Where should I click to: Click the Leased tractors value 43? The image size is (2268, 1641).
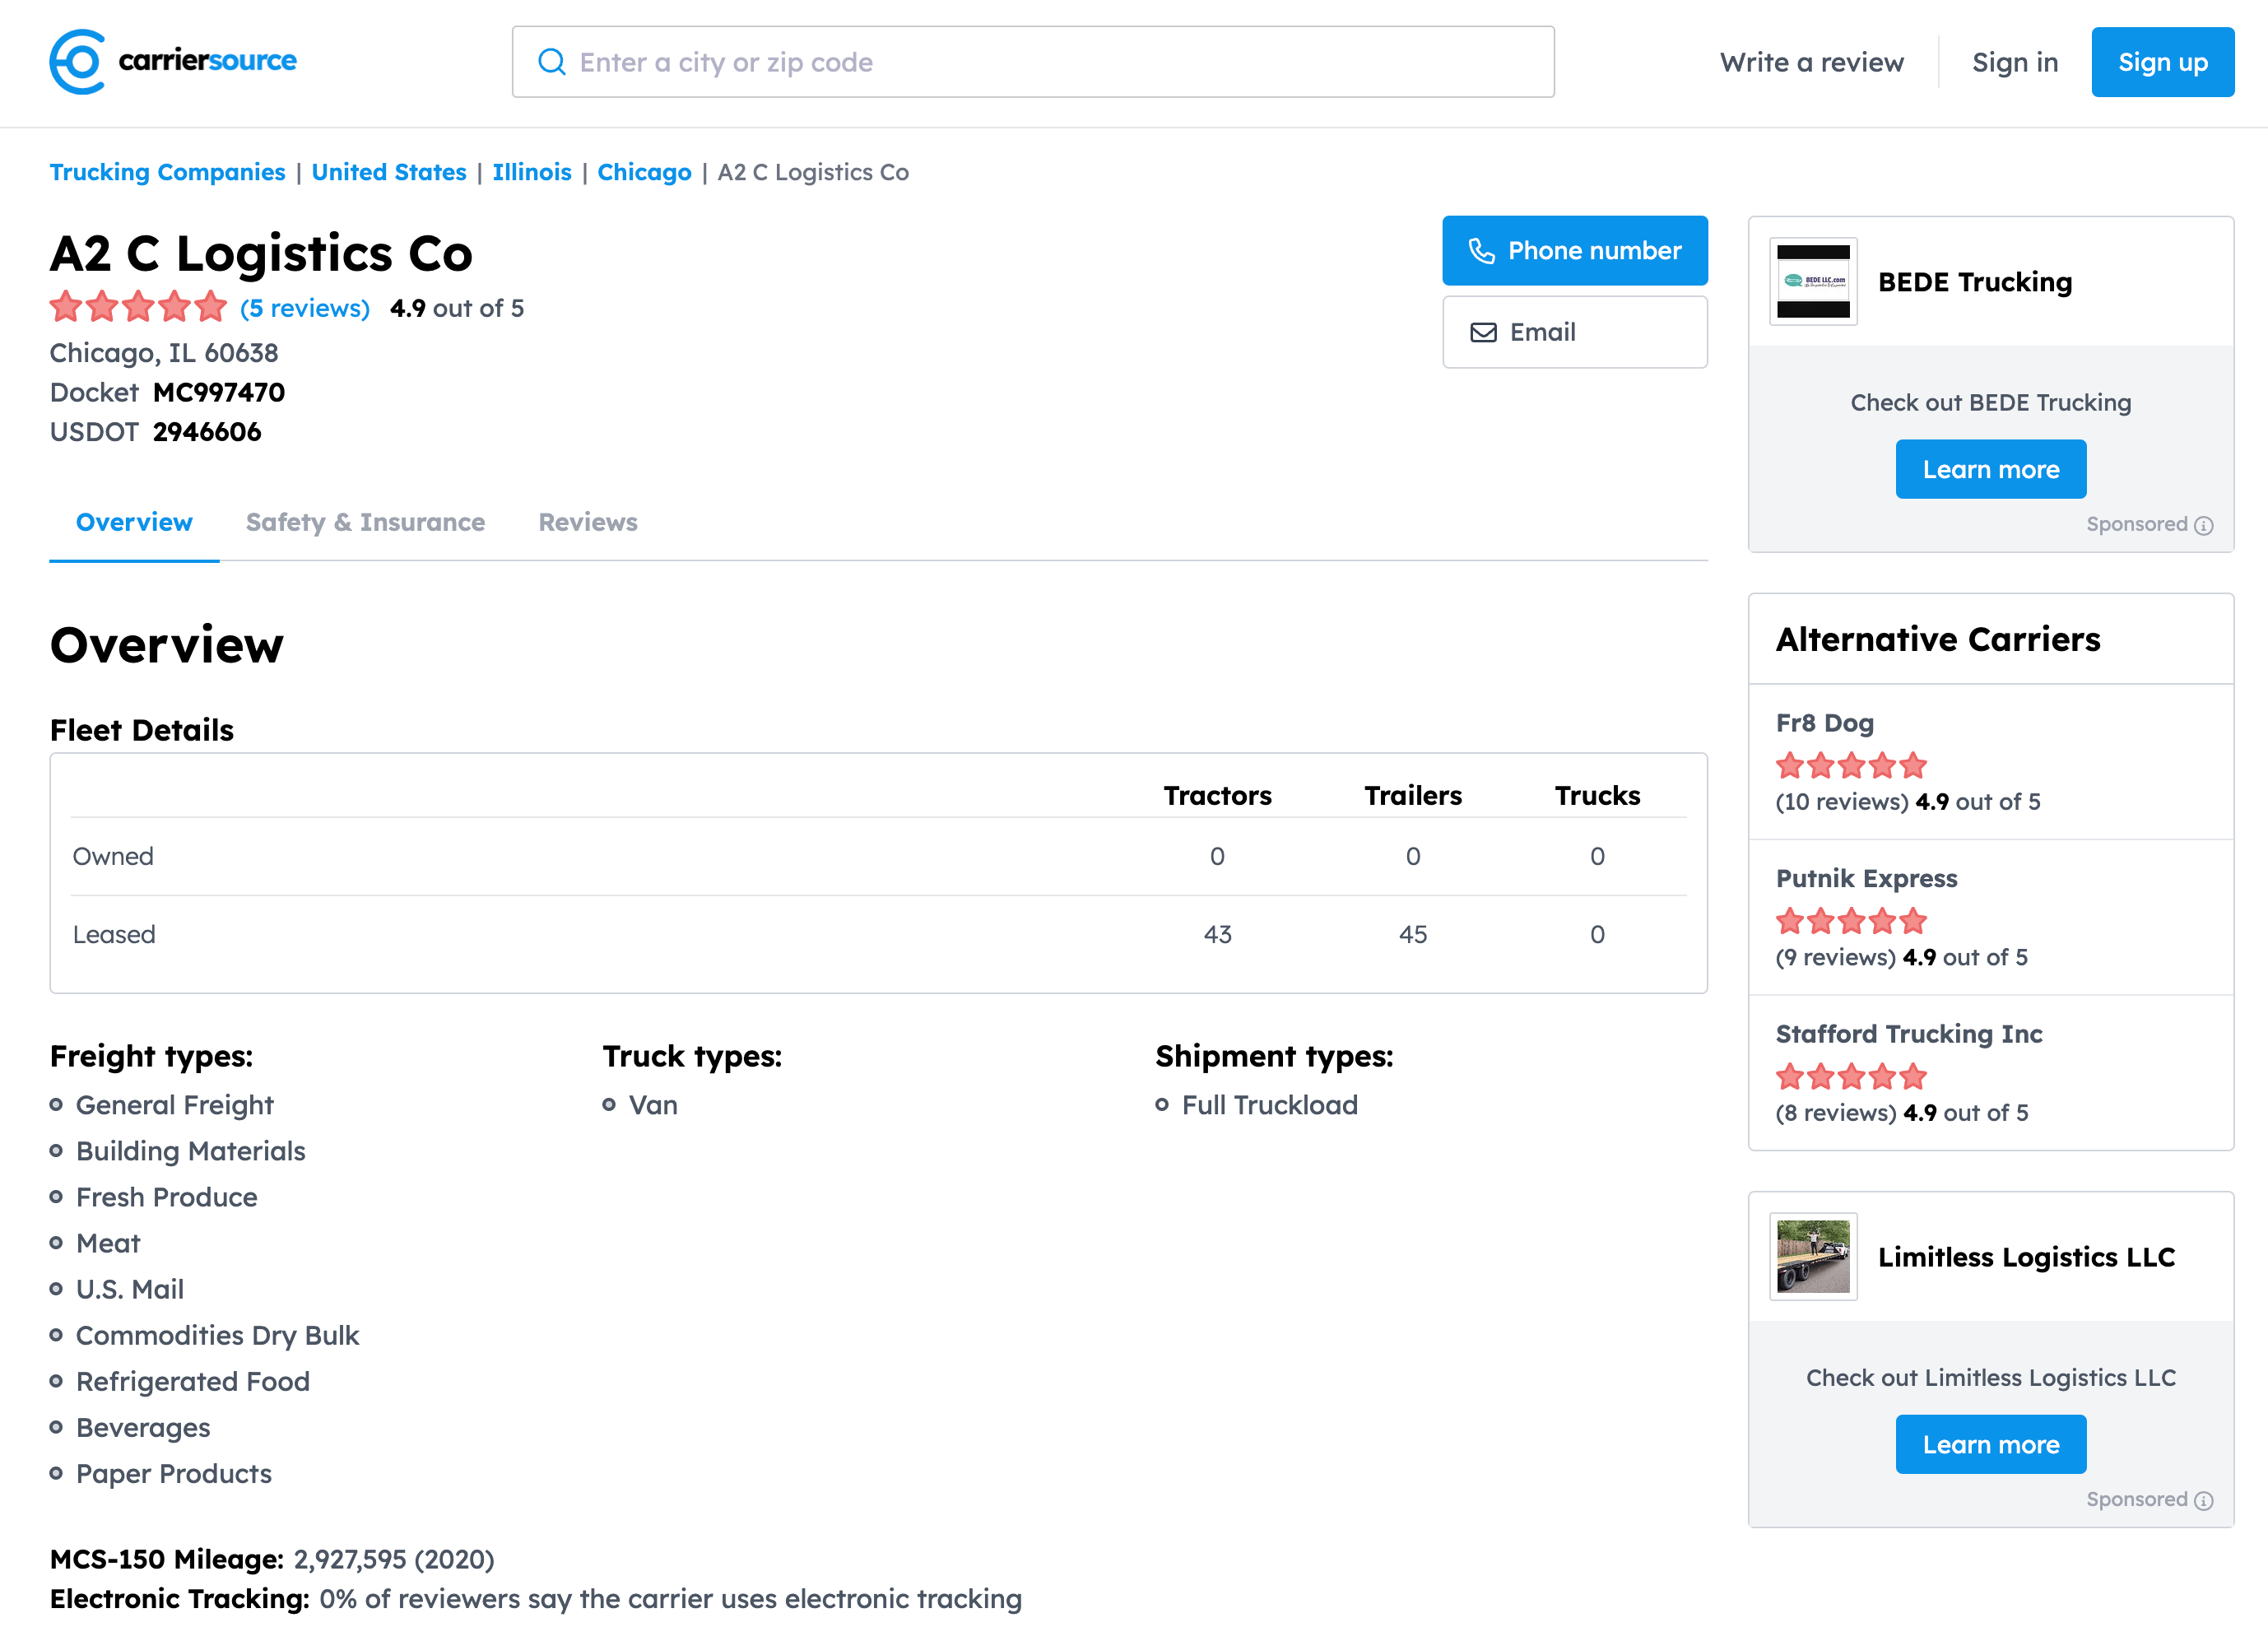coord(1217,935)
